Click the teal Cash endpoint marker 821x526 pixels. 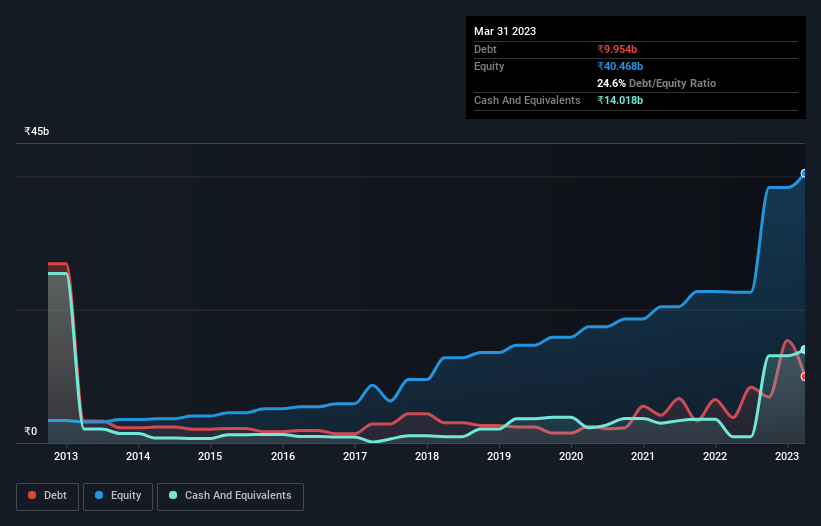(x=804, y=350)
